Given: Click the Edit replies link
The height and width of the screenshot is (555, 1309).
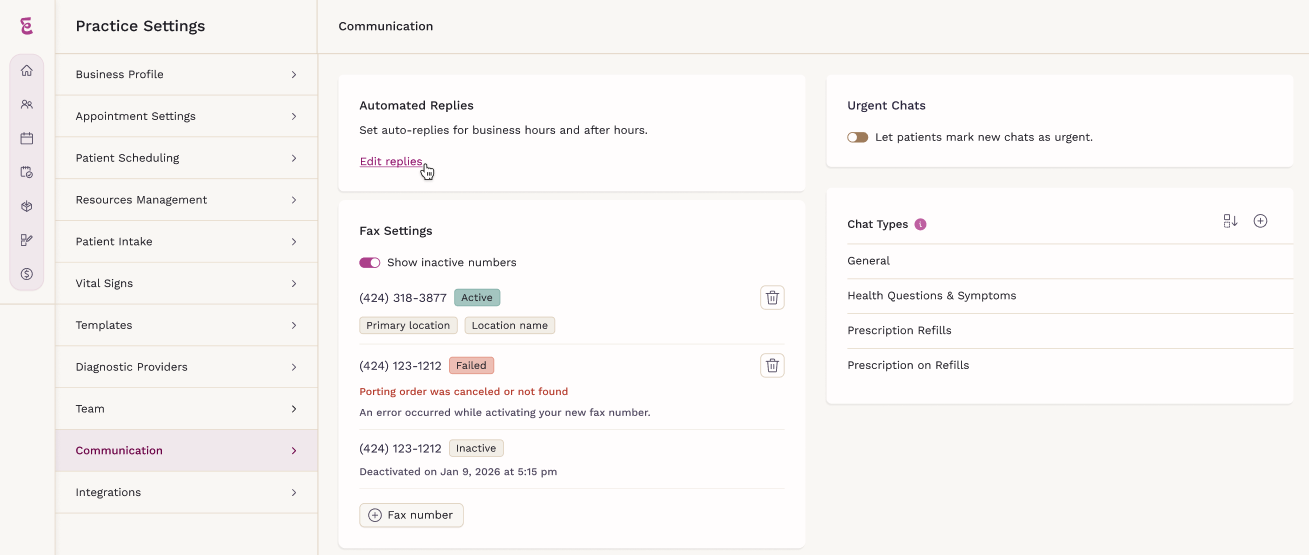Looking at the screenshot, I should click(391, 162).
